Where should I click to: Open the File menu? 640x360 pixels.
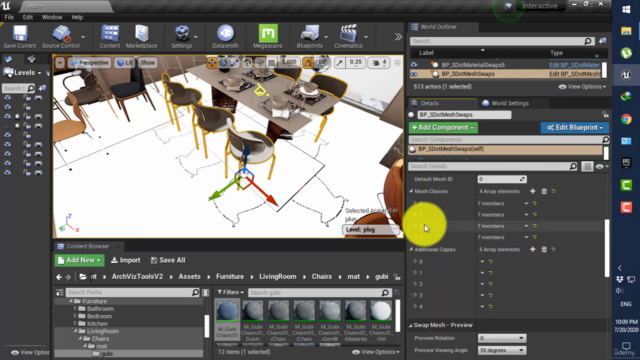pos(9,17)
